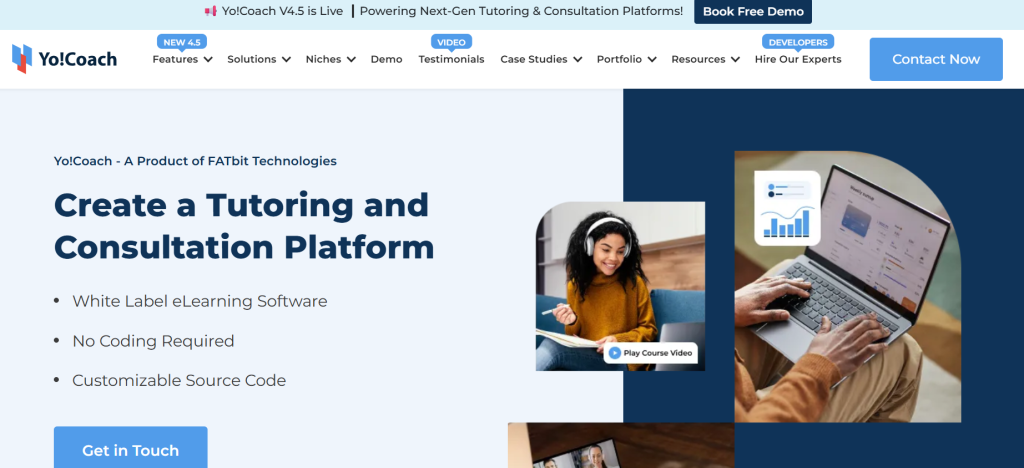Expand the Features dropdown chevron
Screen dimensions: 1024x468
(x=208, y=59)
